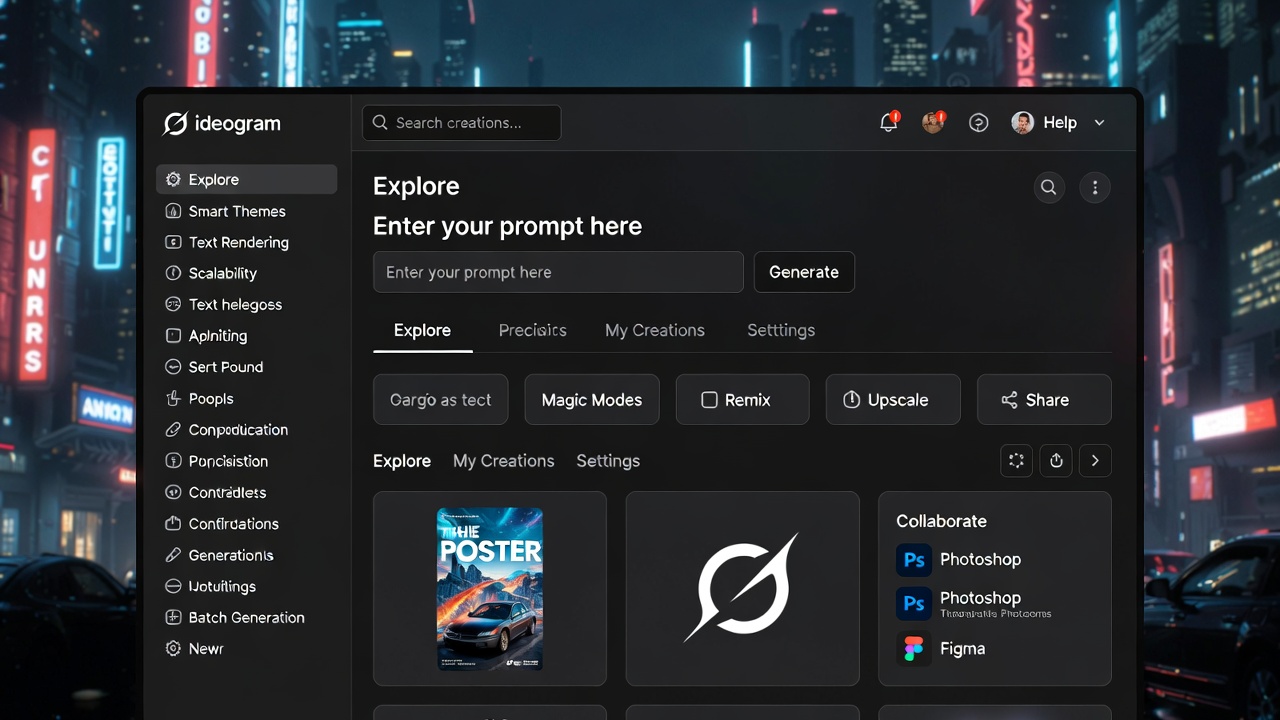The height and width of the screenshot is (720, 1280).
Task: Click the first Photoshop icon in Collaborate
Action: [x=914, y=560]
